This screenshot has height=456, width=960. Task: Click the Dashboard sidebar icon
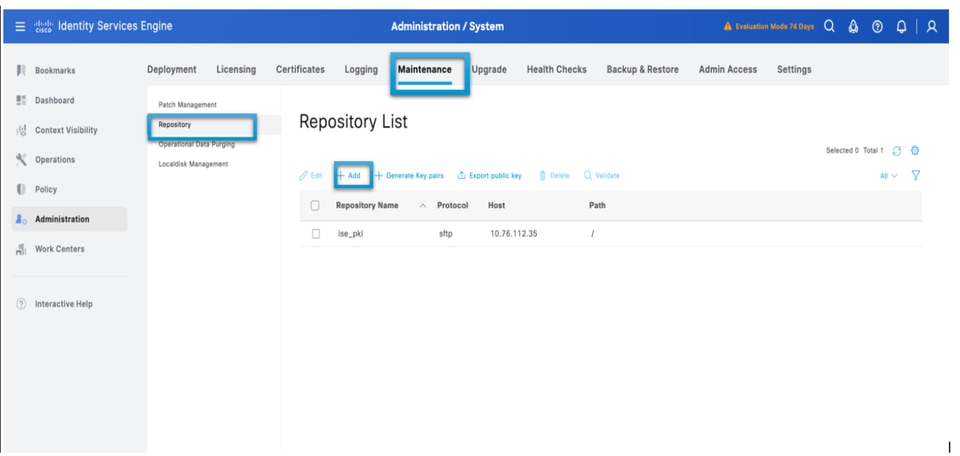click(x=21, y=100)
